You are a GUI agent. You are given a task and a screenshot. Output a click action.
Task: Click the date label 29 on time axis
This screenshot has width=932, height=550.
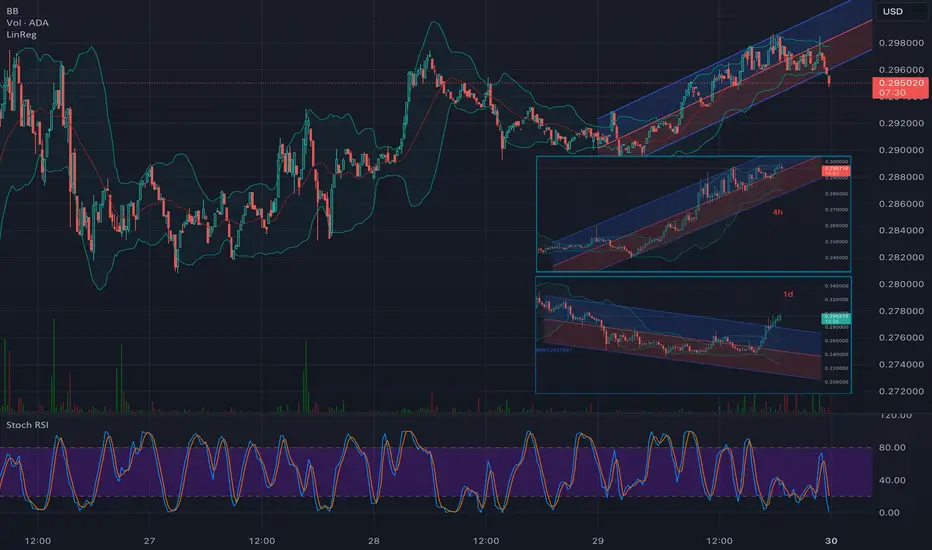pyautogui.click(x=597, y=540)
